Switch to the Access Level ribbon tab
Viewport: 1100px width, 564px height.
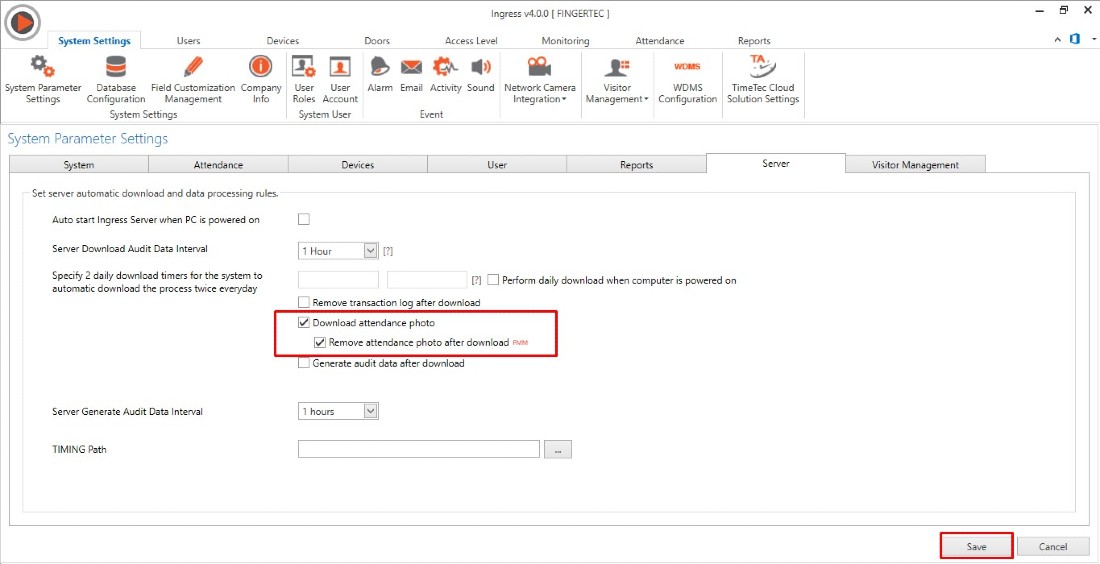[471, 41]
